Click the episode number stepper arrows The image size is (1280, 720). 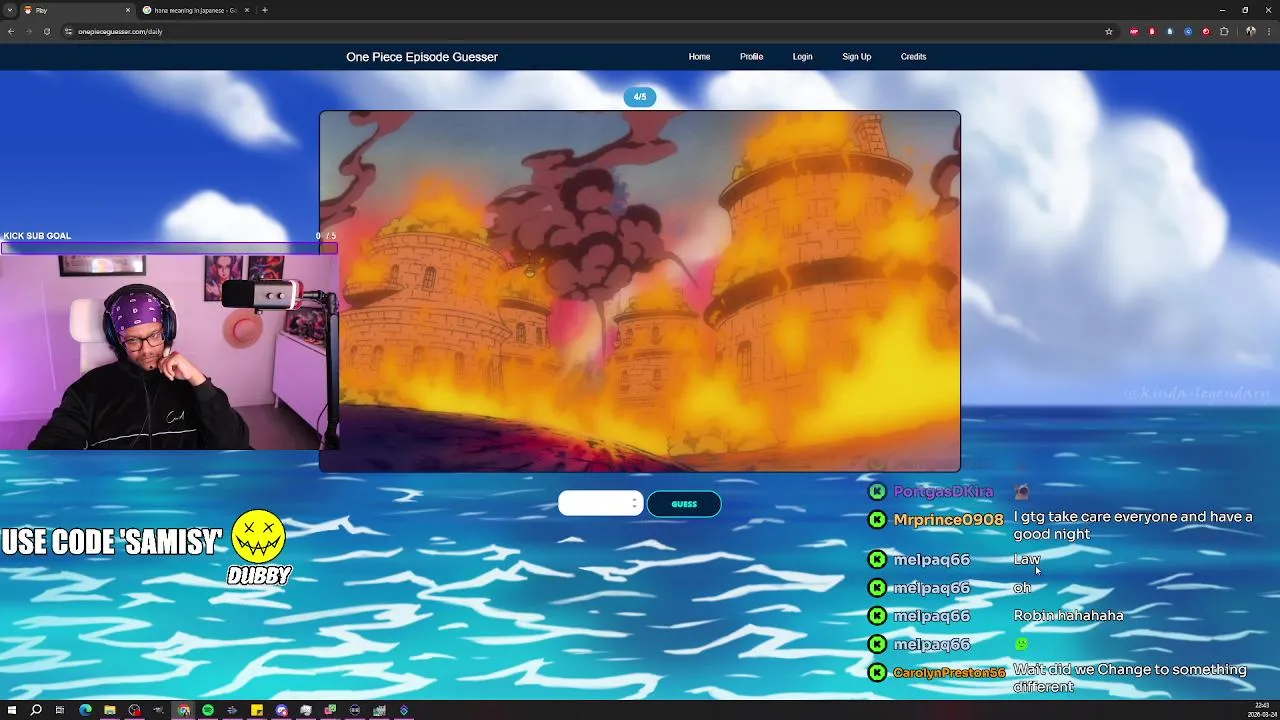(x=634, y=504)
